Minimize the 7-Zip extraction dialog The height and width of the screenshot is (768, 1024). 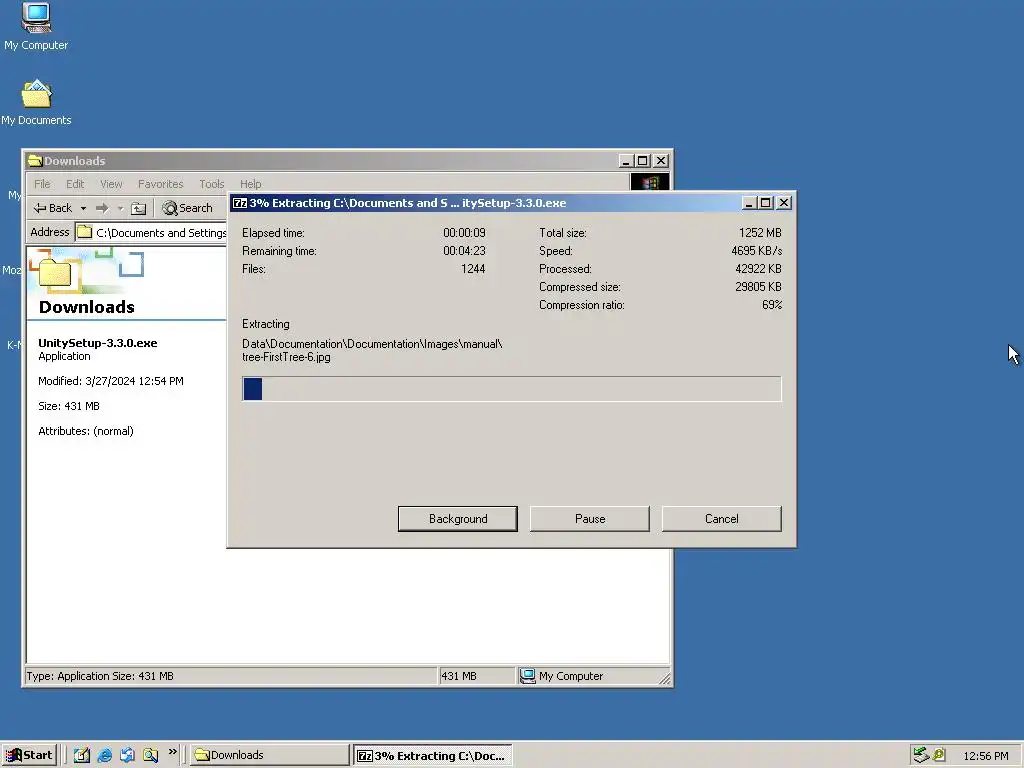coord(749,203)
